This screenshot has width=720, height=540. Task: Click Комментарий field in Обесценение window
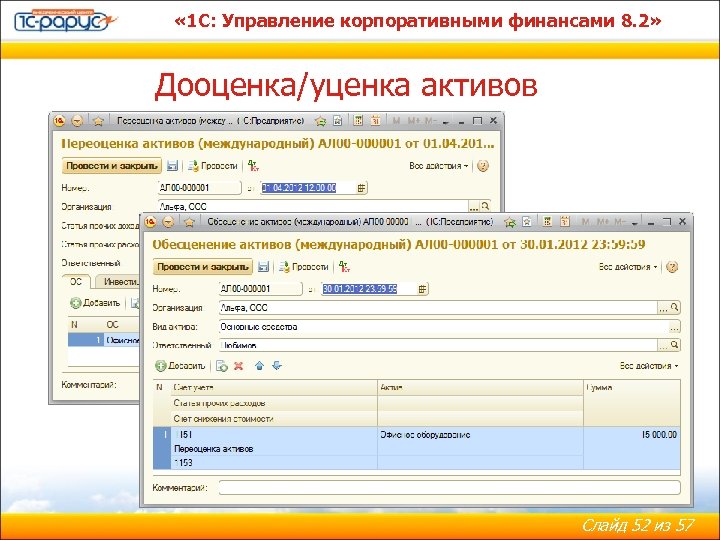(x=450, y=488)
